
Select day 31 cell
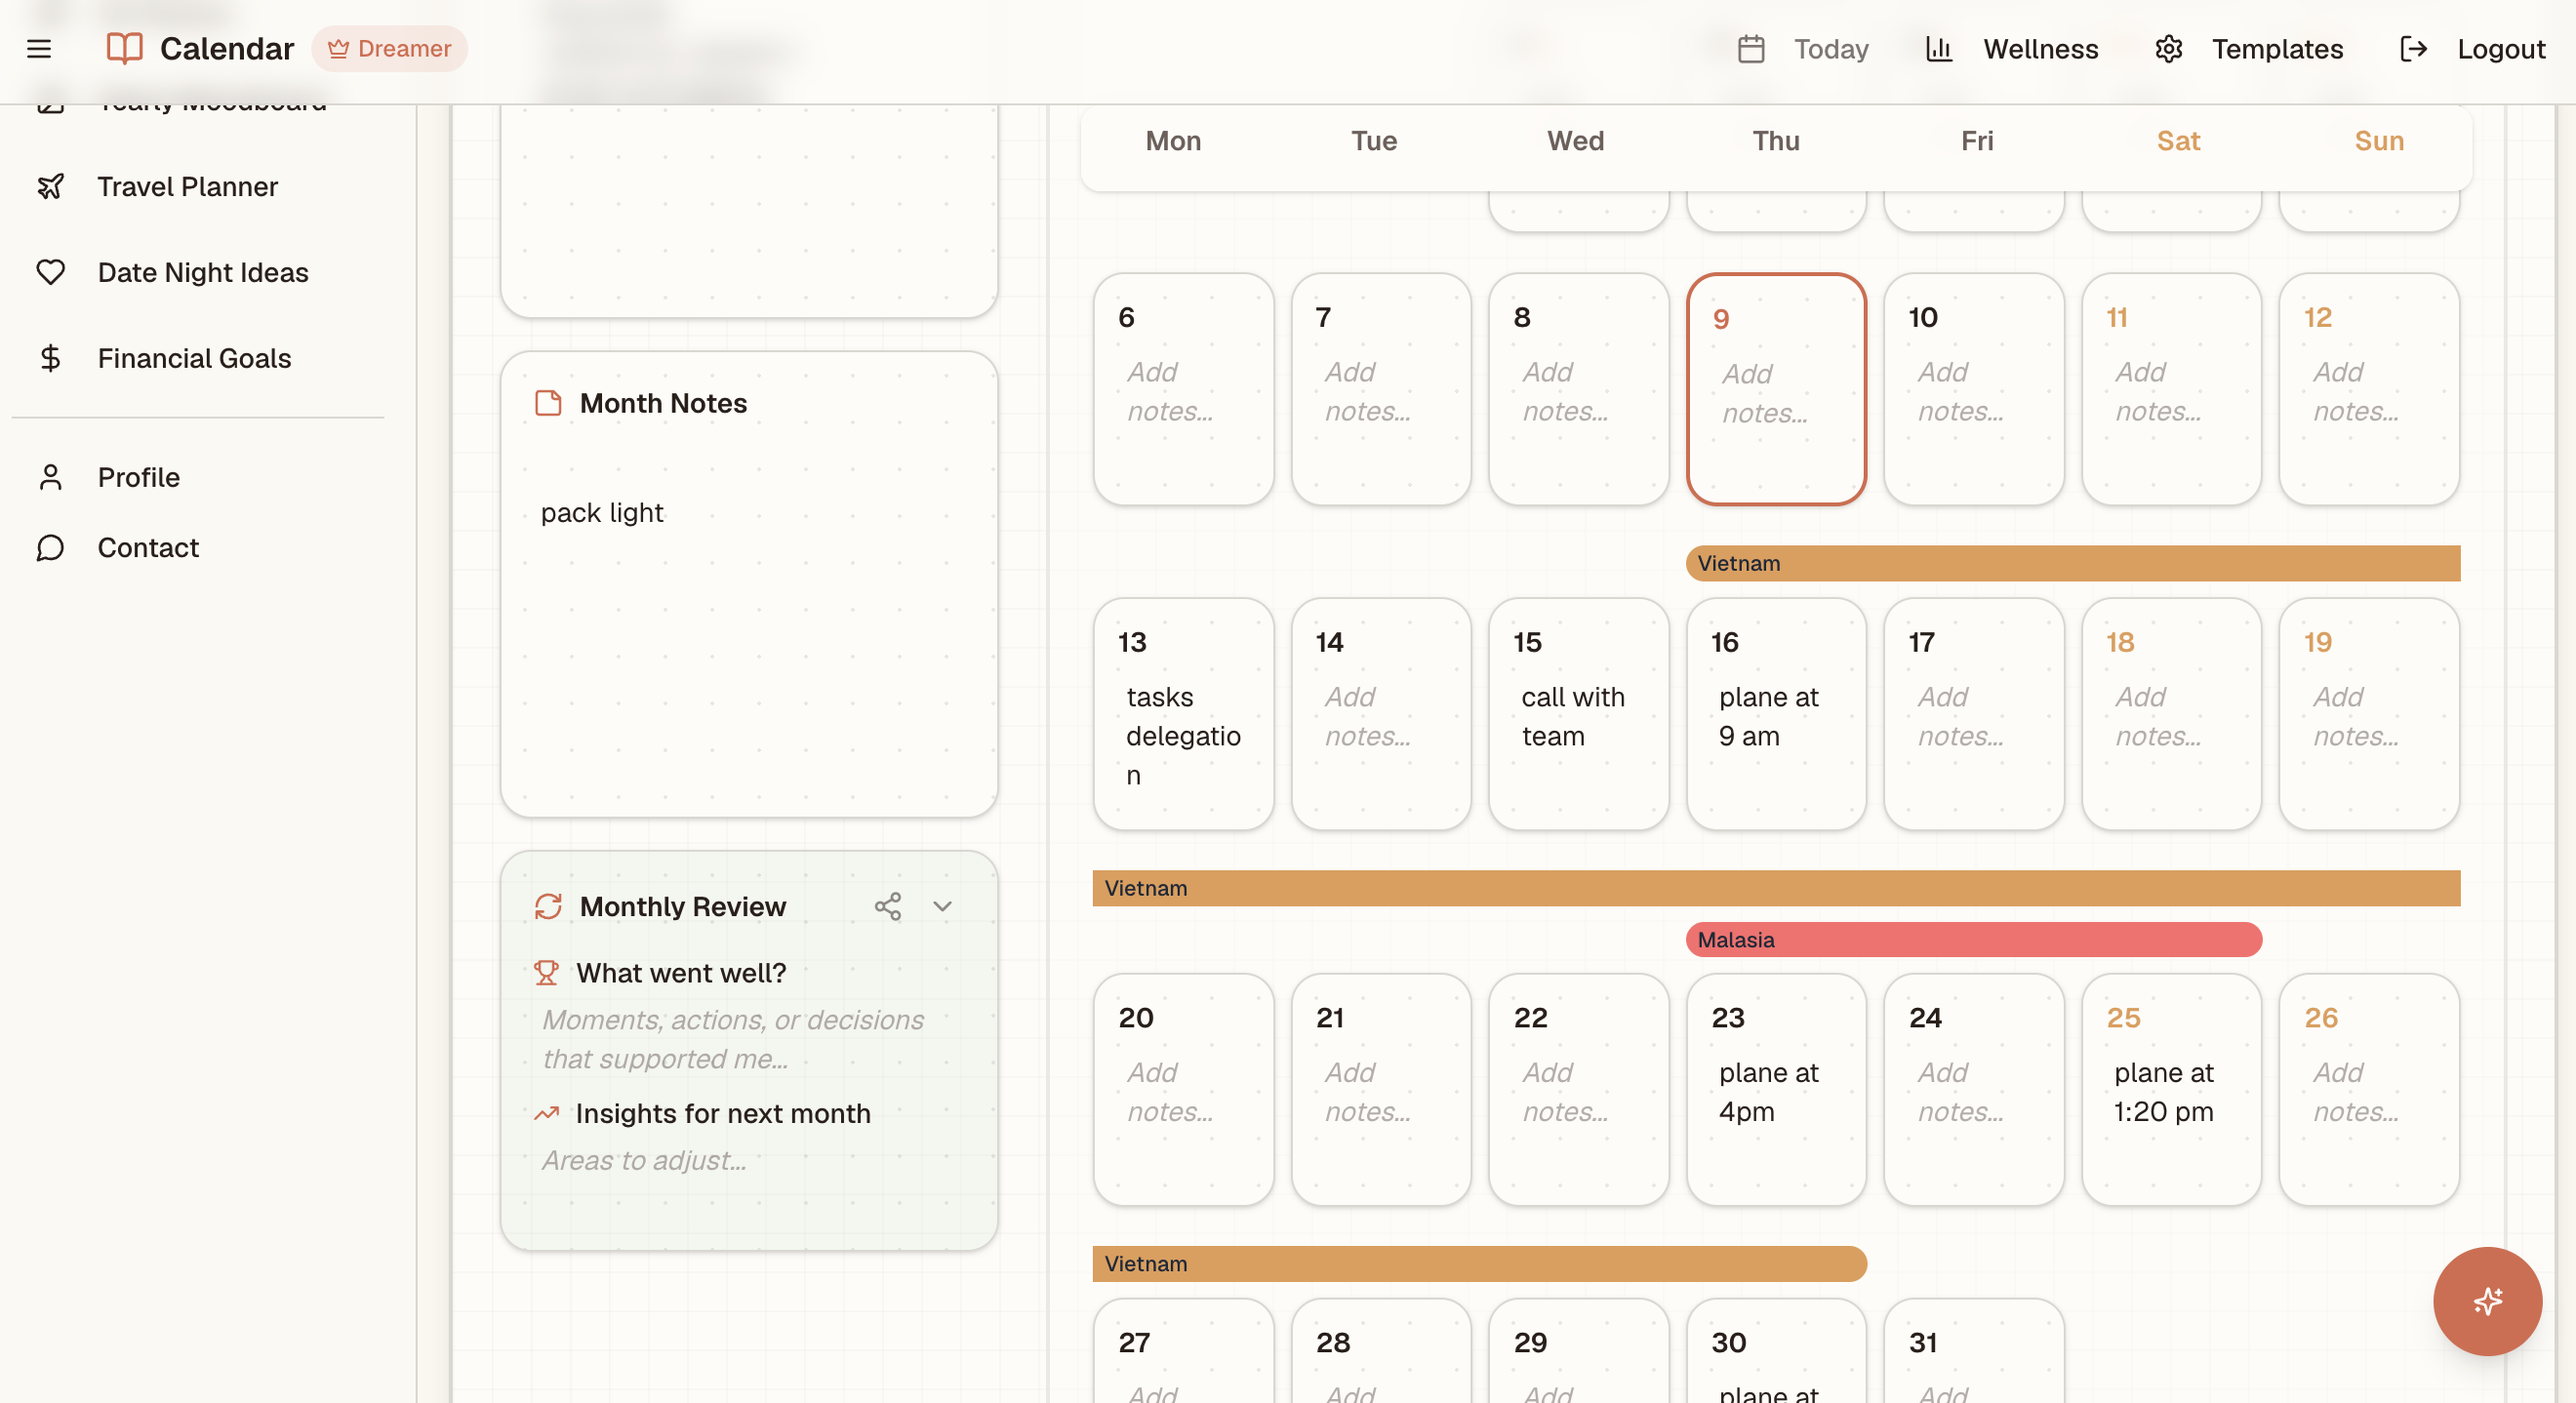1974,1351
